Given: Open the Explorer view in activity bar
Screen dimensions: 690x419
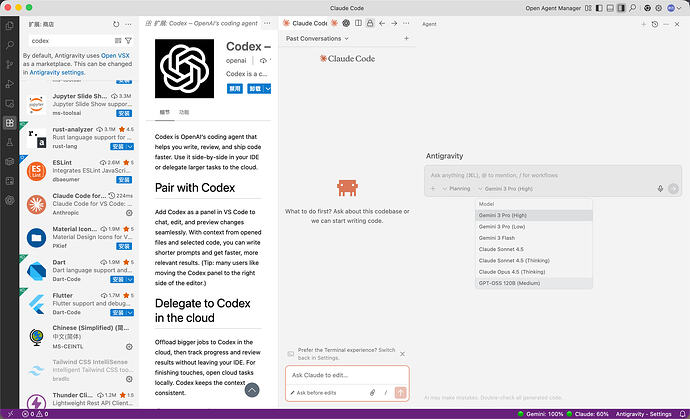Looking at the screenshot, I should click(x=10, y=26).
